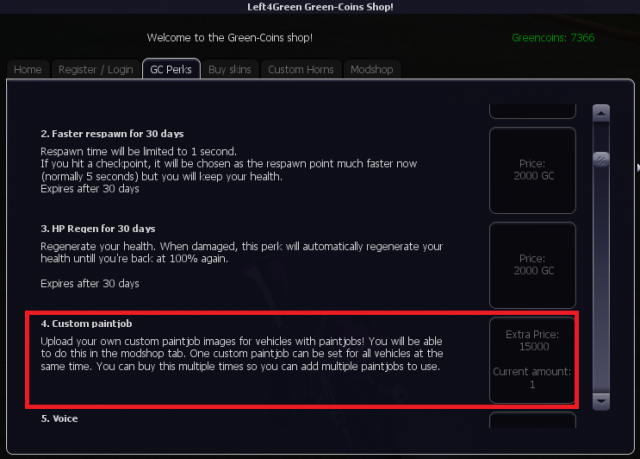Click the Greencoins: 7366 balance text
Screen dimensions: 640x459
(x=553, y=38)
